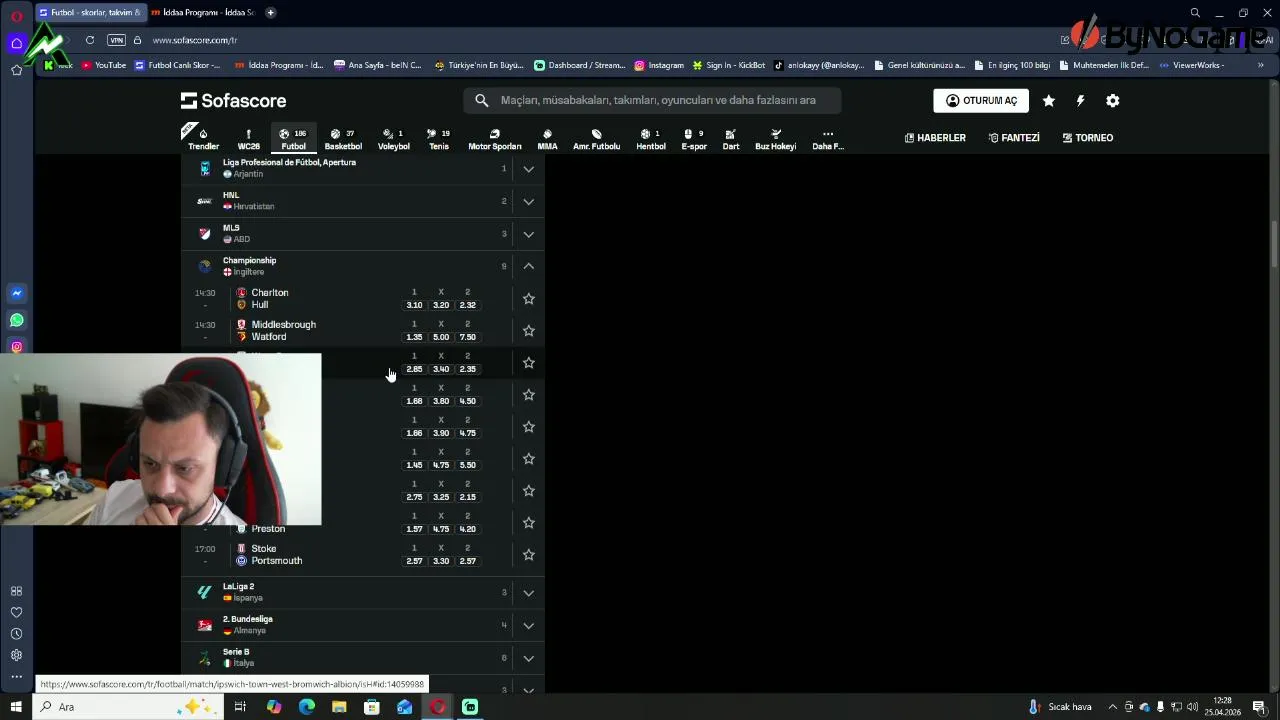Open the Motor Sporları category
This screenshot has width=1280, height=720.
click(495, 139)
